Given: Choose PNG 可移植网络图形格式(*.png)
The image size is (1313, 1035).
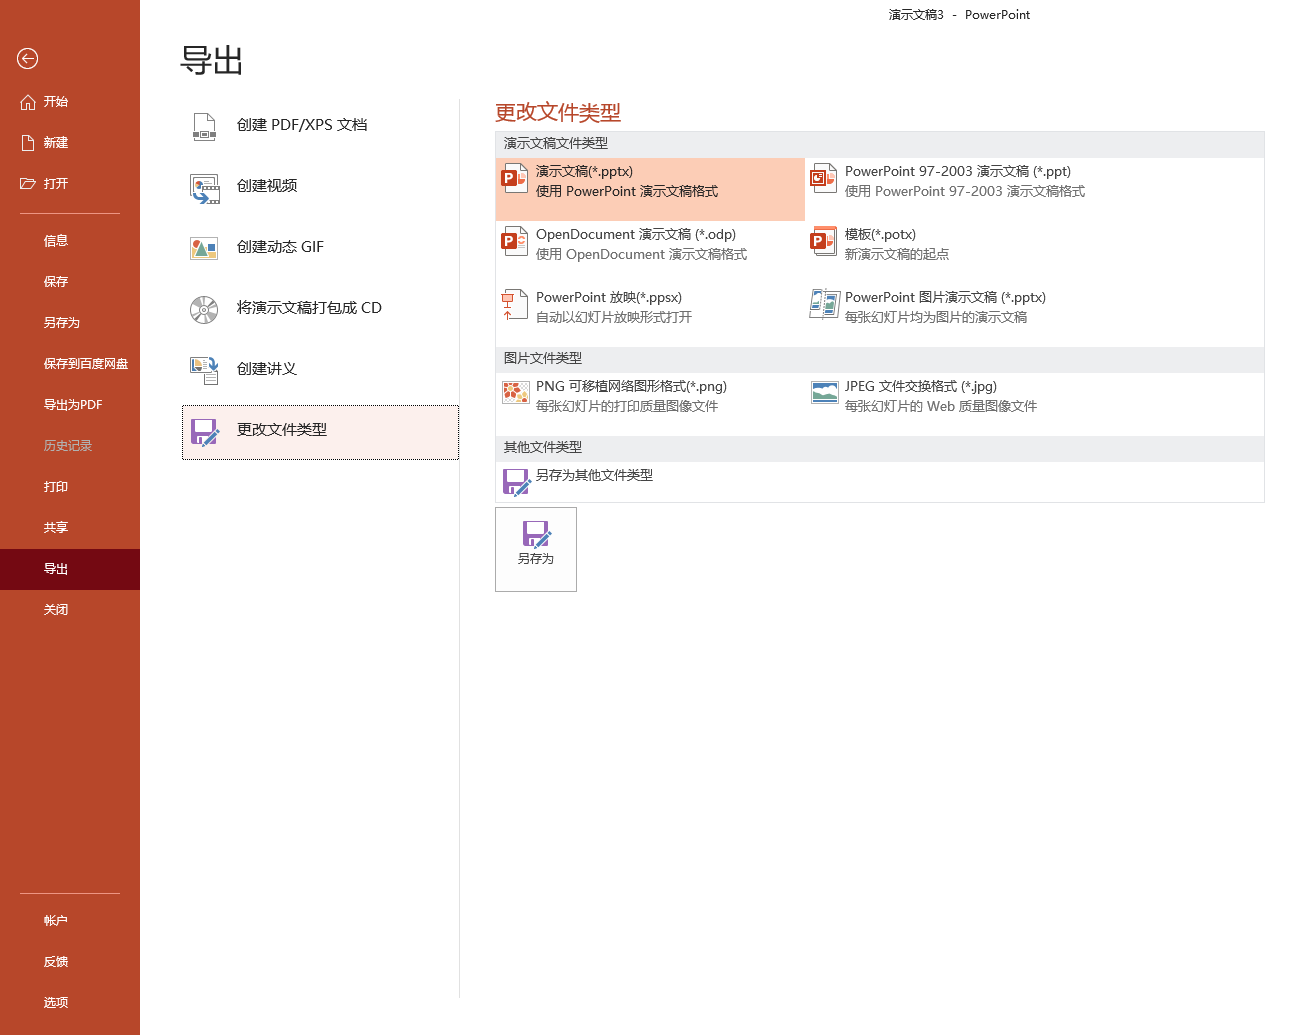Looking at the screenshot, I should (x=650, y=404).
